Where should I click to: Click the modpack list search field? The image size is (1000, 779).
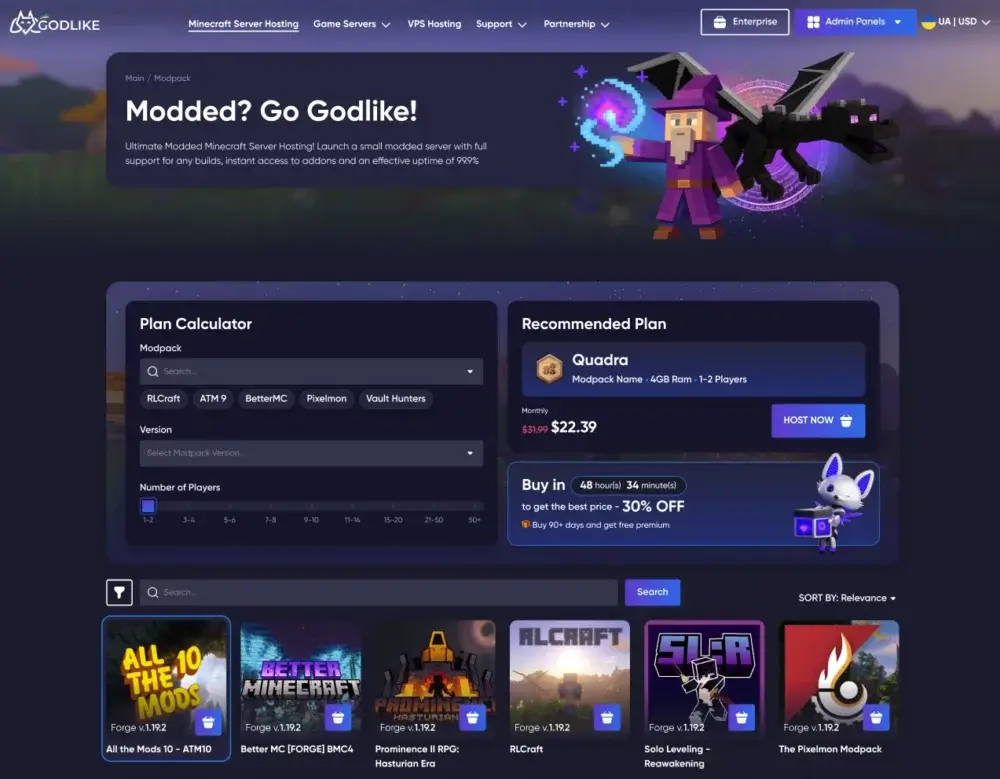point(379,592)
